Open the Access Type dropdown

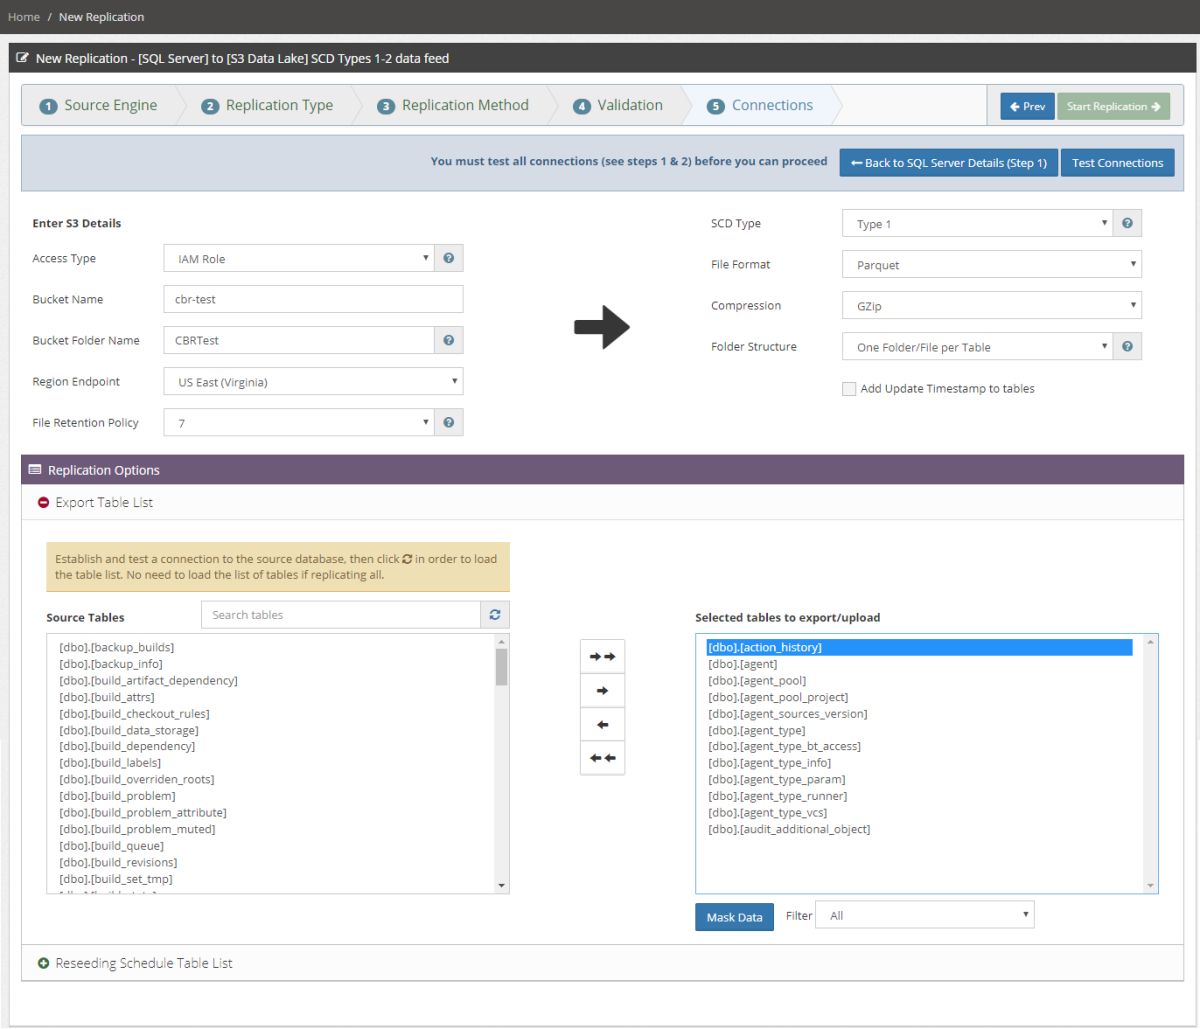(x=299, y=258)
